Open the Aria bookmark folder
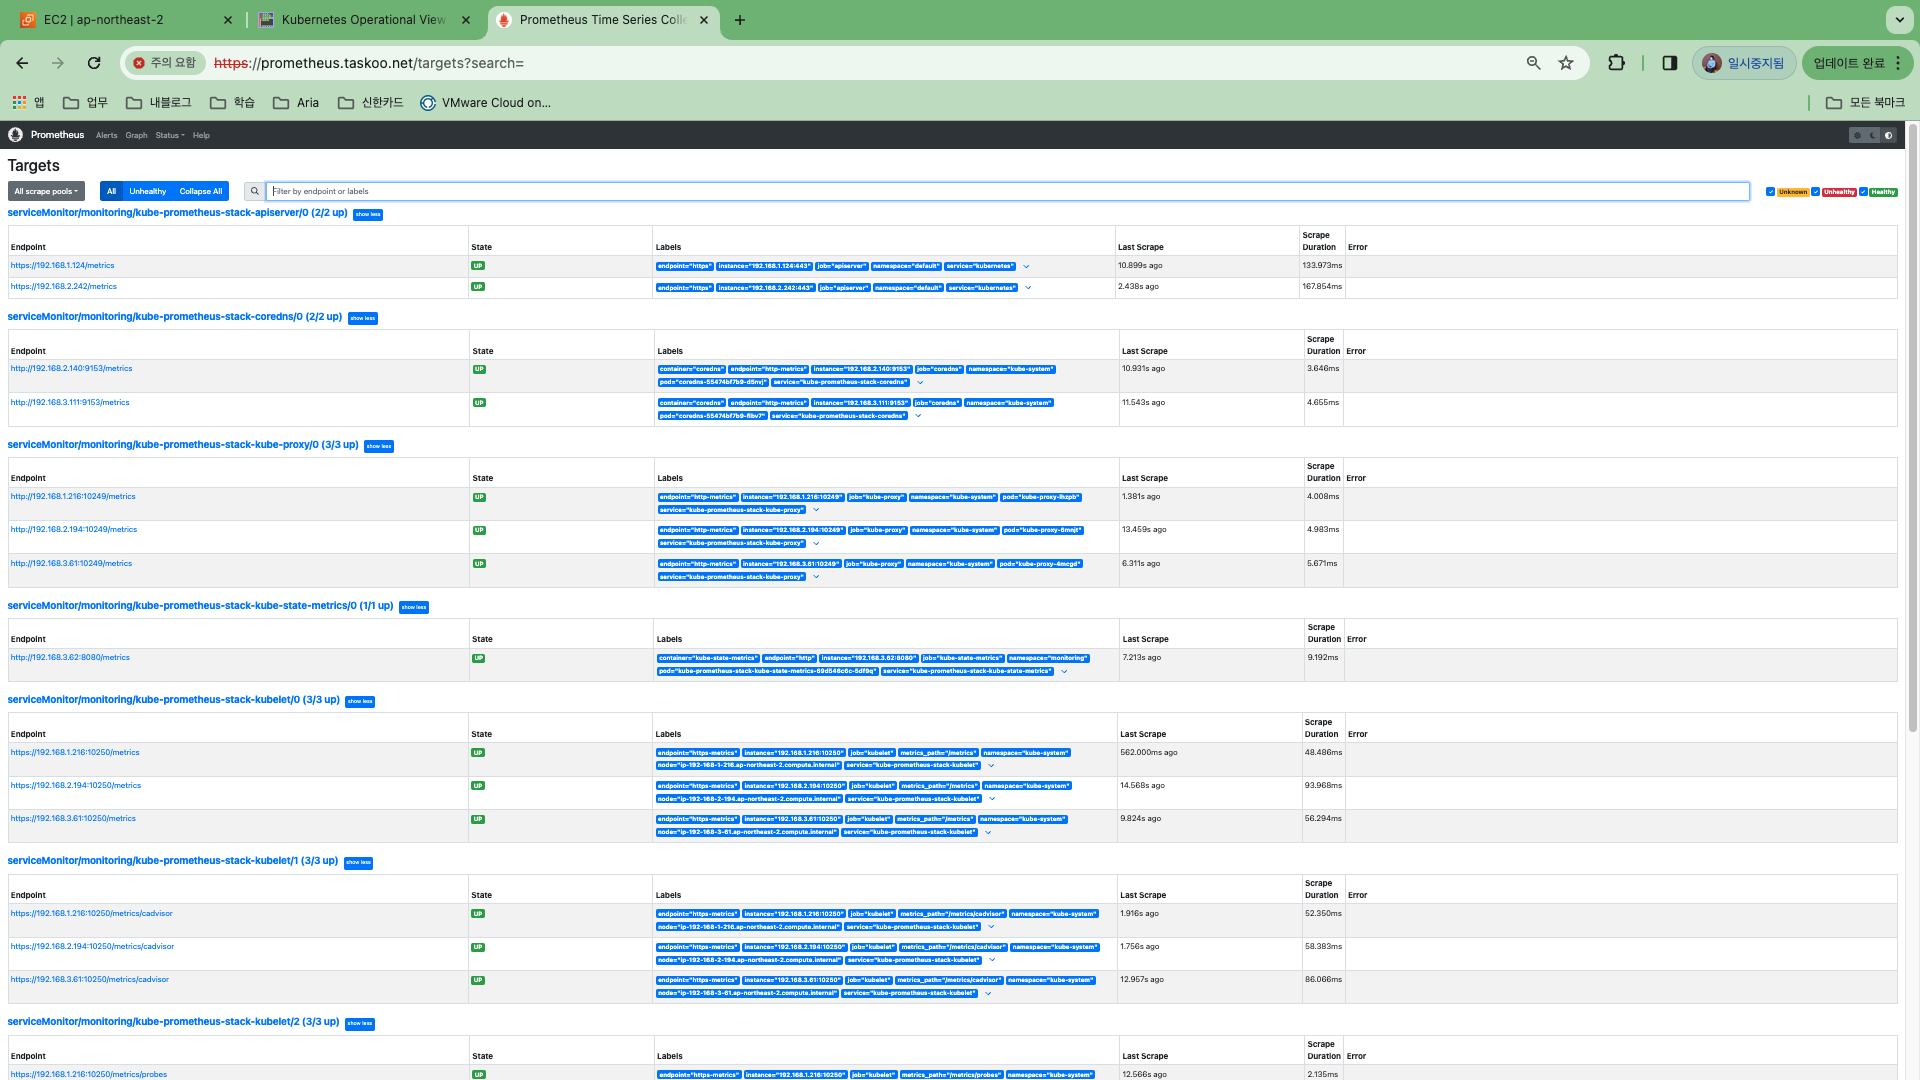 click(296, 103)
